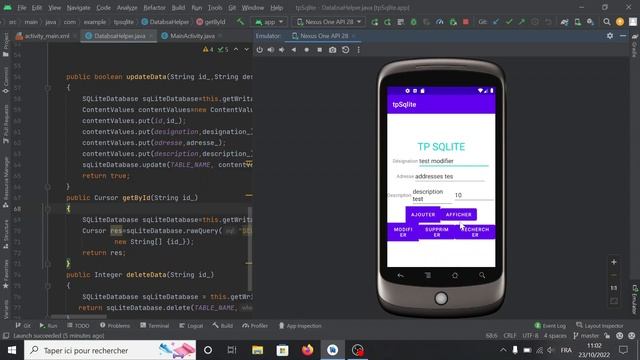Click the Adresse field with addresses tes
640x360 pixels.
coord(449,176)
